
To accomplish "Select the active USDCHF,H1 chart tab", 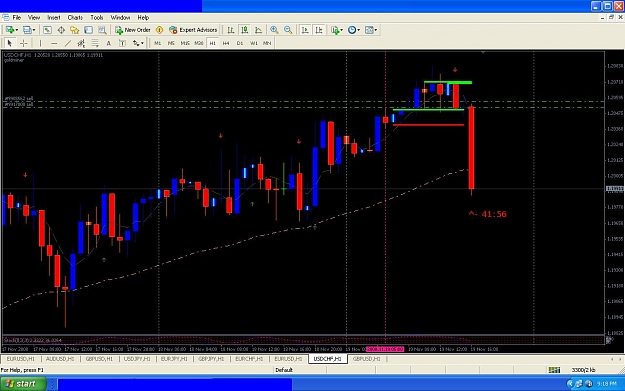I will (327, 359).
